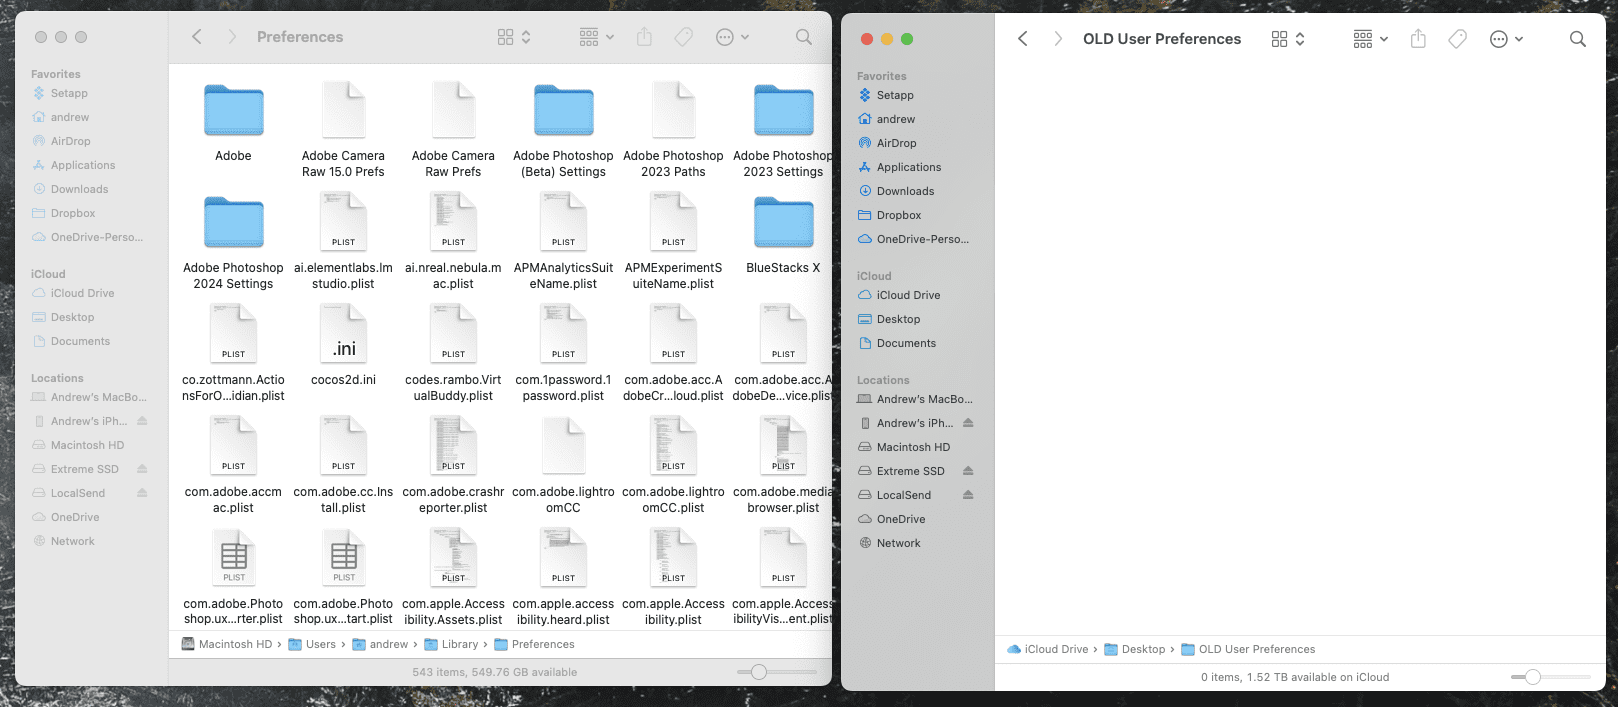Adjust icon size slider in OLD User Preferences
The height and width of the screenshot is (707, 1618).
click(x=1533, y=677)
